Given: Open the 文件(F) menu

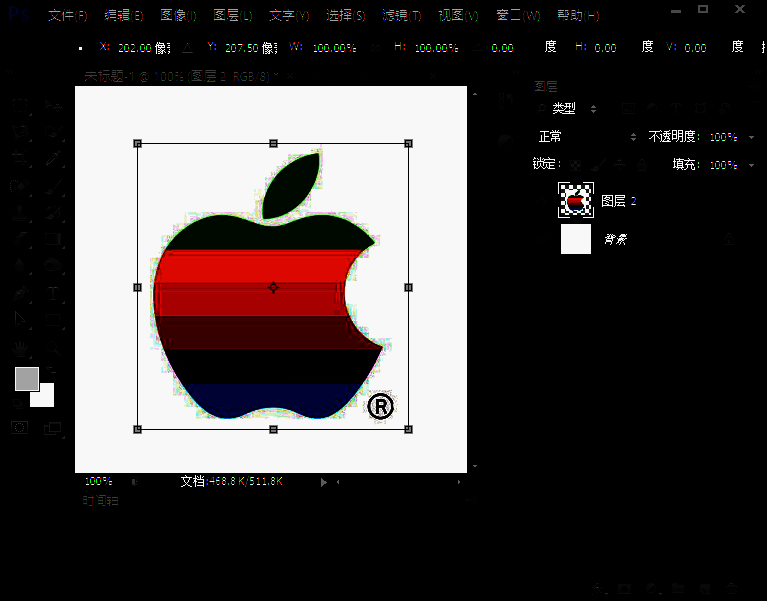Looking at the screenshot, I should coord(67,16).
